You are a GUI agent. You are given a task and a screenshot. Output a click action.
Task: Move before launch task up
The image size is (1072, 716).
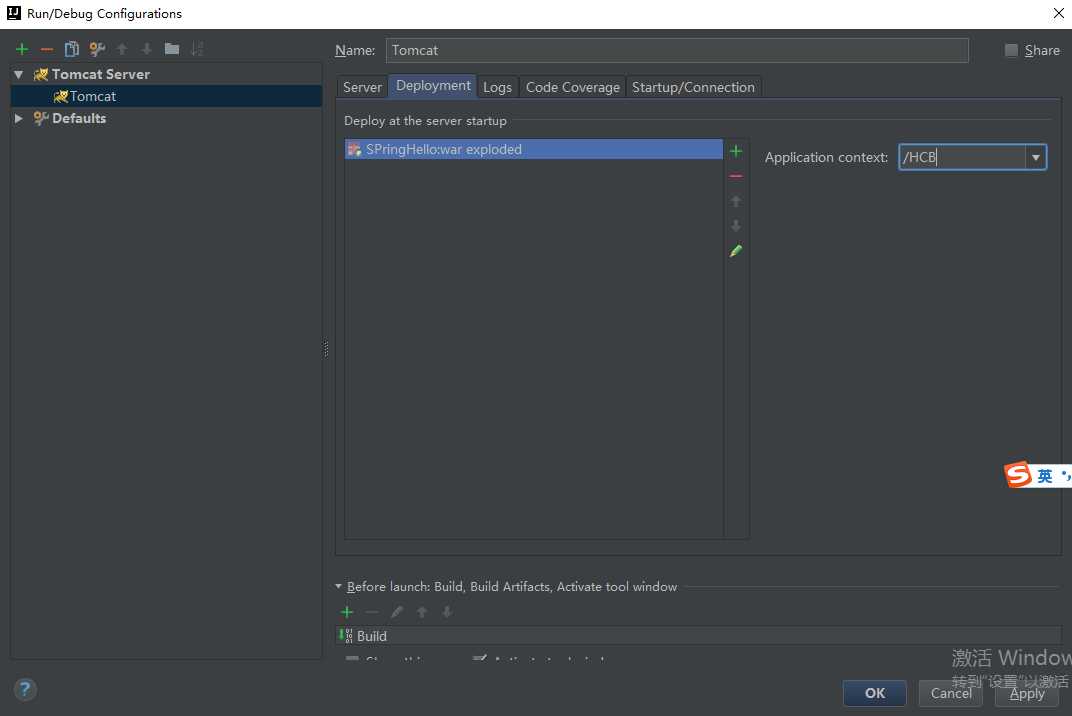pos(422,612)
